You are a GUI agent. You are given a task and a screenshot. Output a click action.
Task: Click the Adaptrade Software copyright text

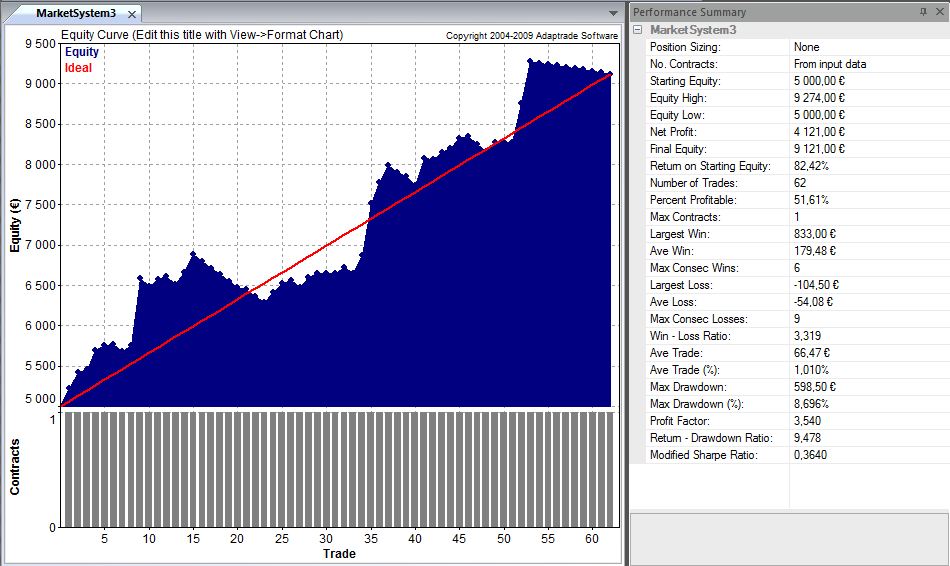[x=532, y=36]
